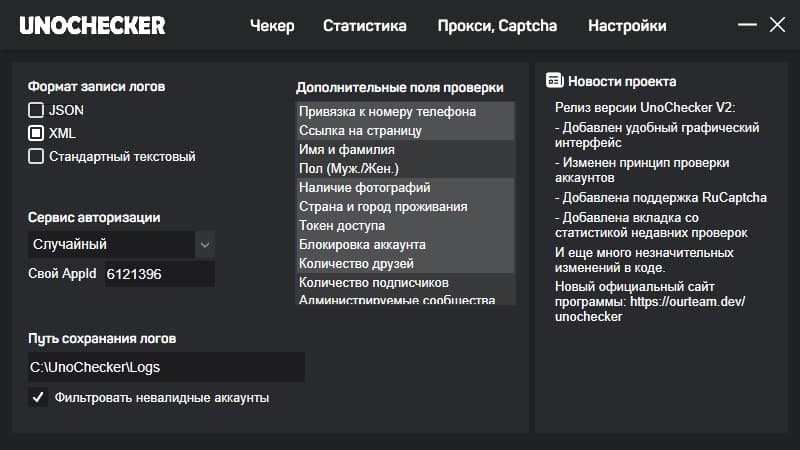Screen dimensions: 800x450
Task: Select Пол (Муж./Жен.) list item
Action: tap(405, 168)
